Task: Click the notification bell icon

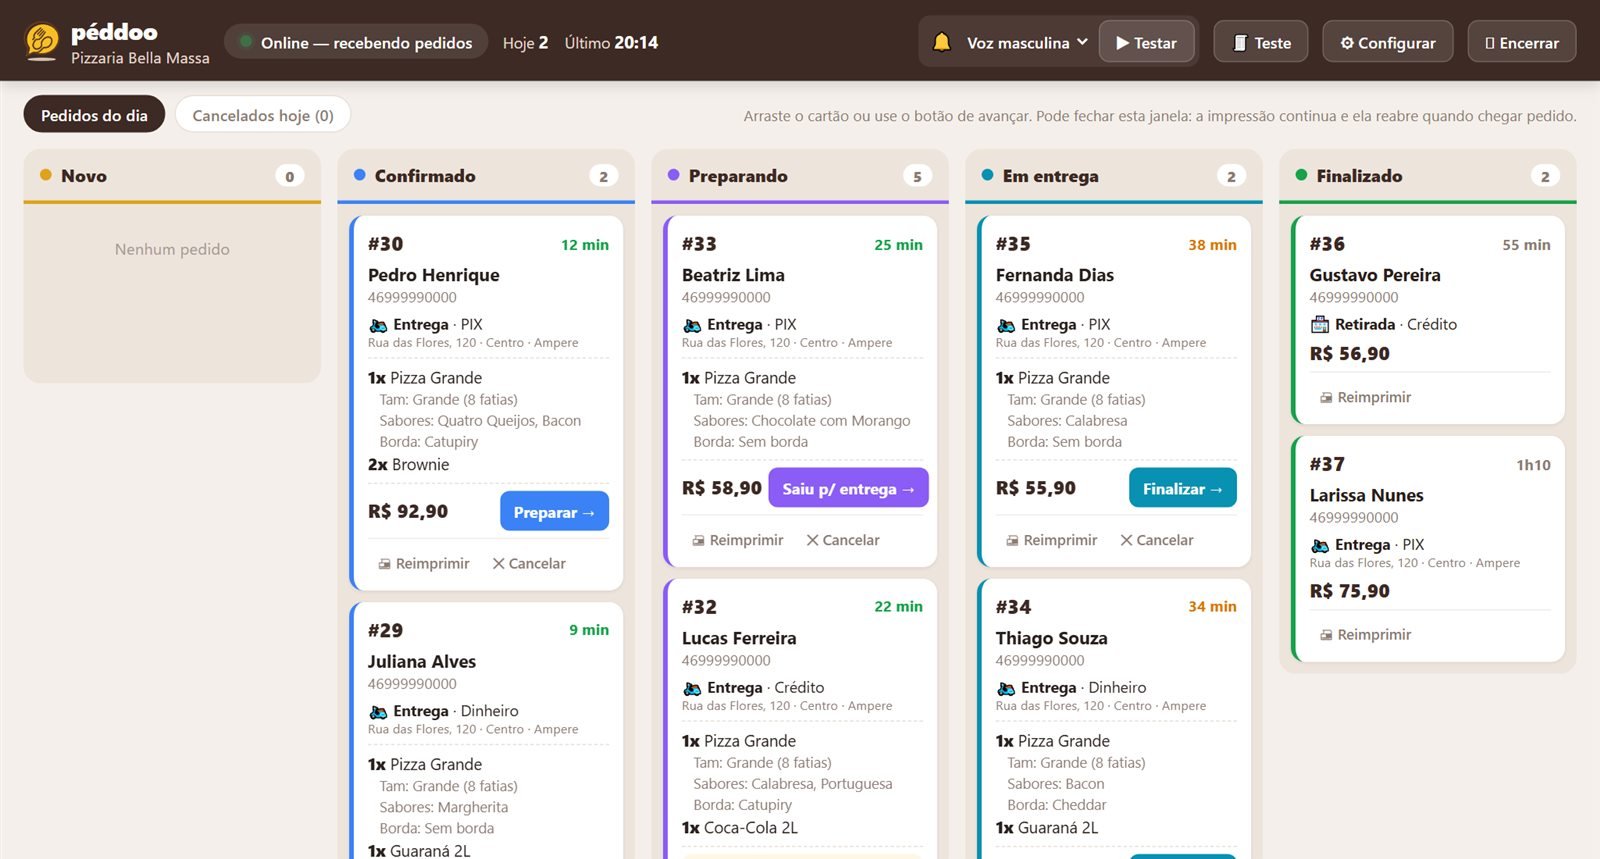Action: pyautogui.click(x=941, y=42)
